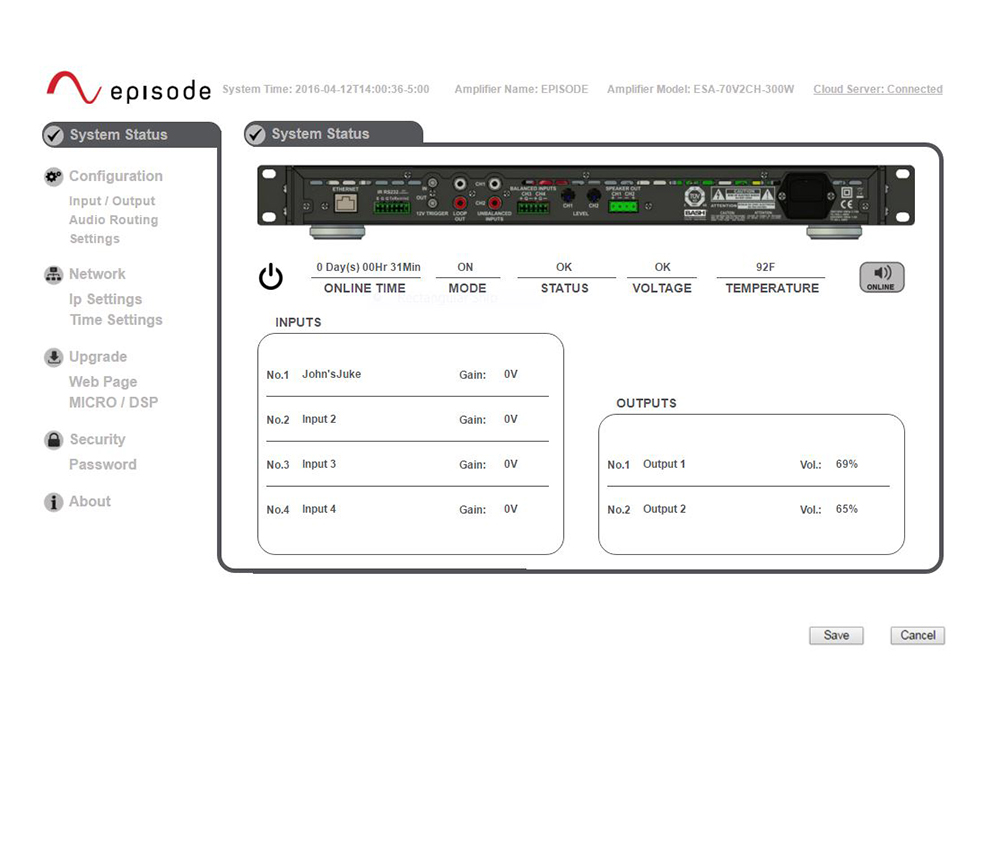Open the Audio Routing page
Screen dimensions: 1000x850
[x=113, y=220]
